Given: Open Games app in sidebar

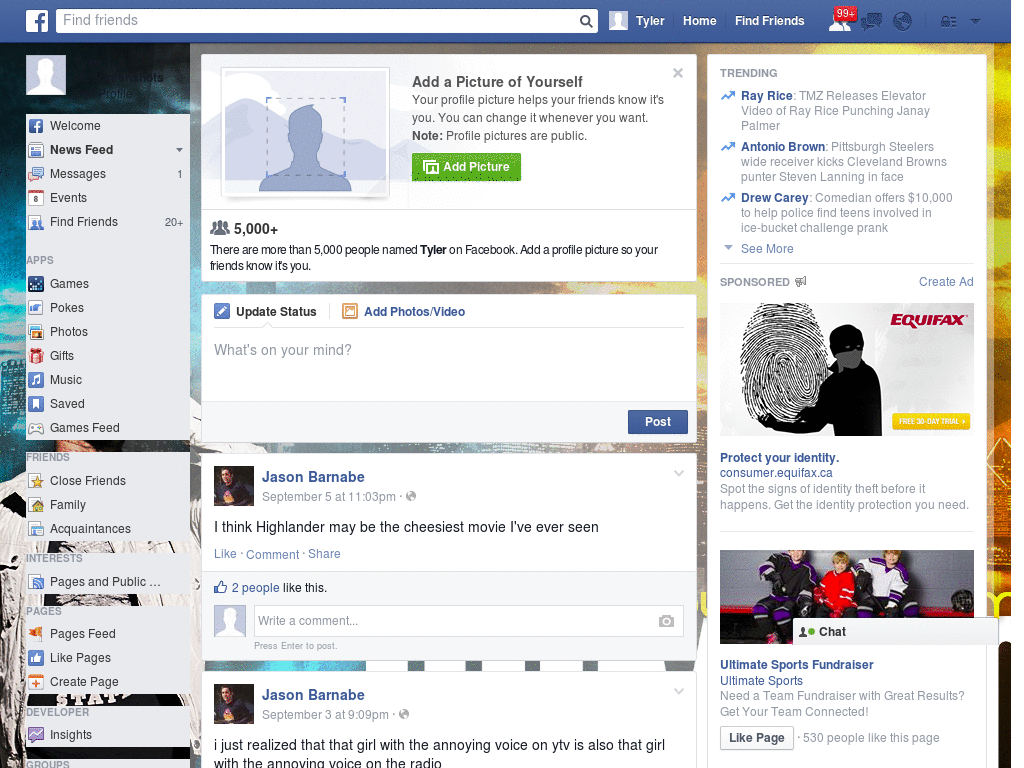Looking at the screenshot, I should (108, 283).
